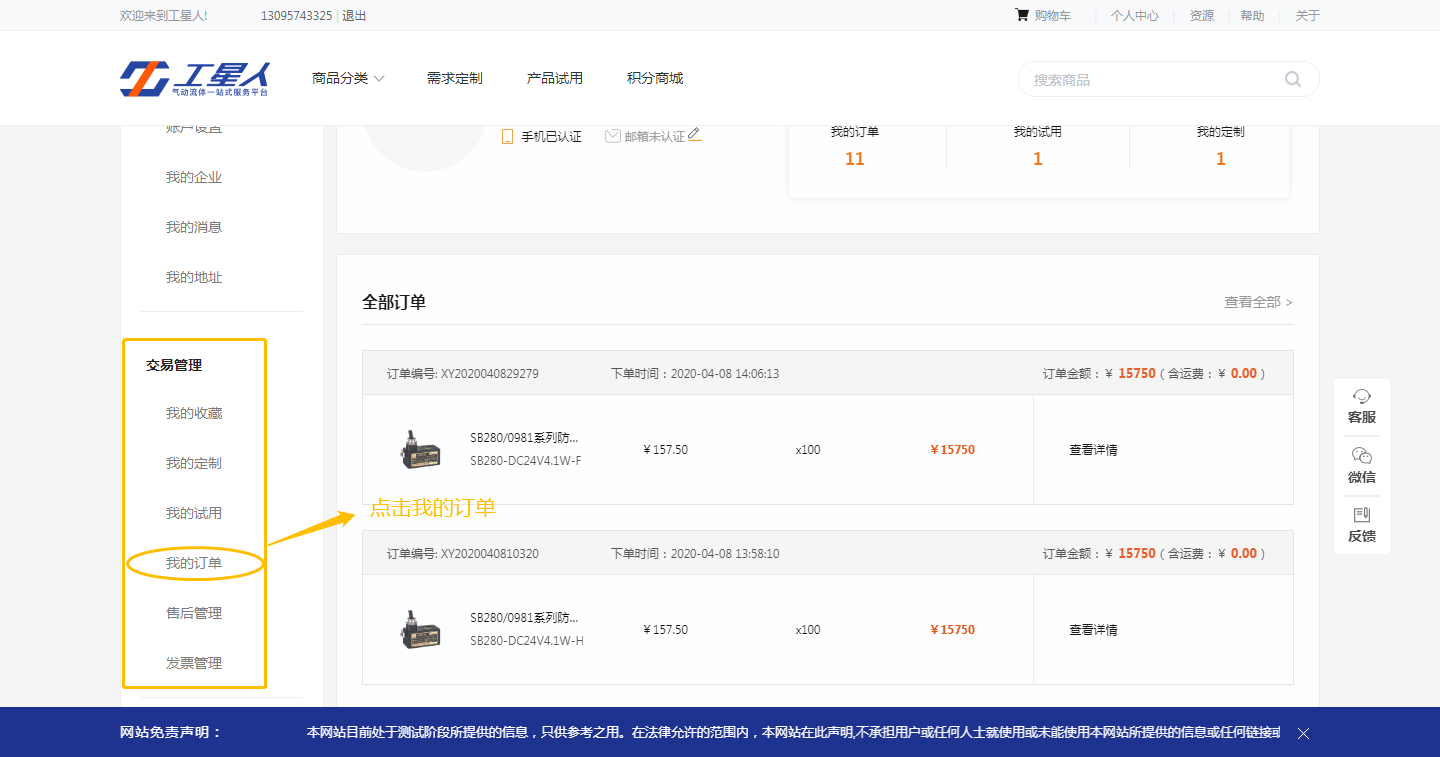Click the shopping cart icon
Viewport: 1440px width, 757px height.
(1021, 15)
